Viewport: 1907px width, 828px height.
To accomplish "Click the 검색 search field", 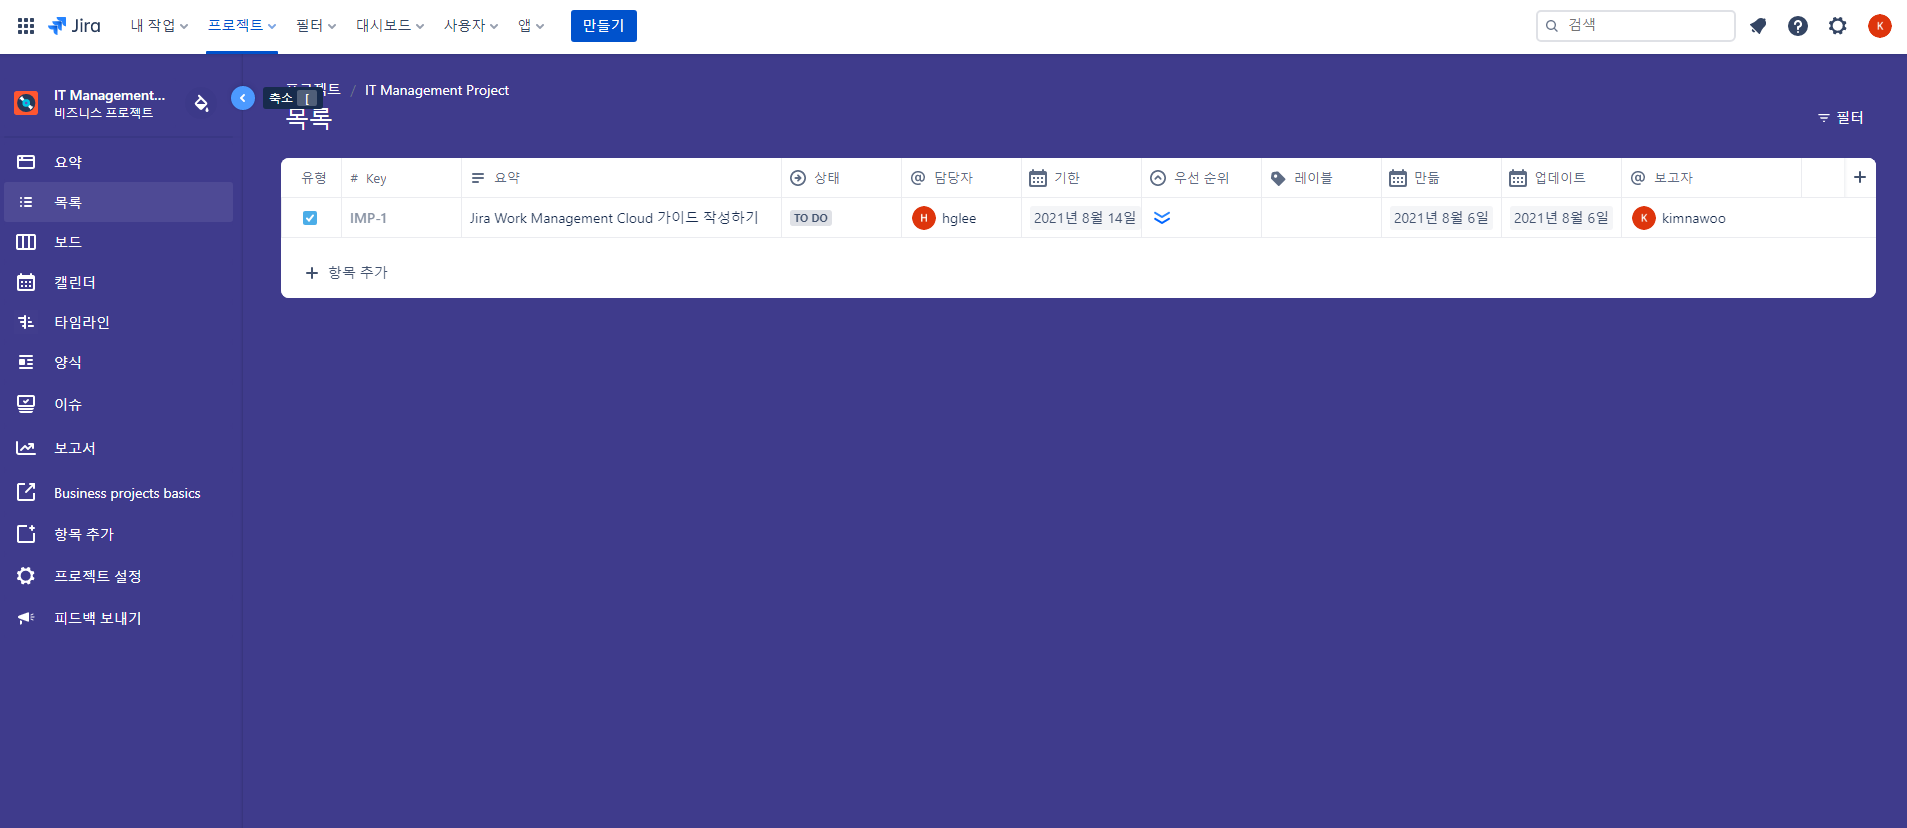I will pyautogui.click(x=1636, y=26).
